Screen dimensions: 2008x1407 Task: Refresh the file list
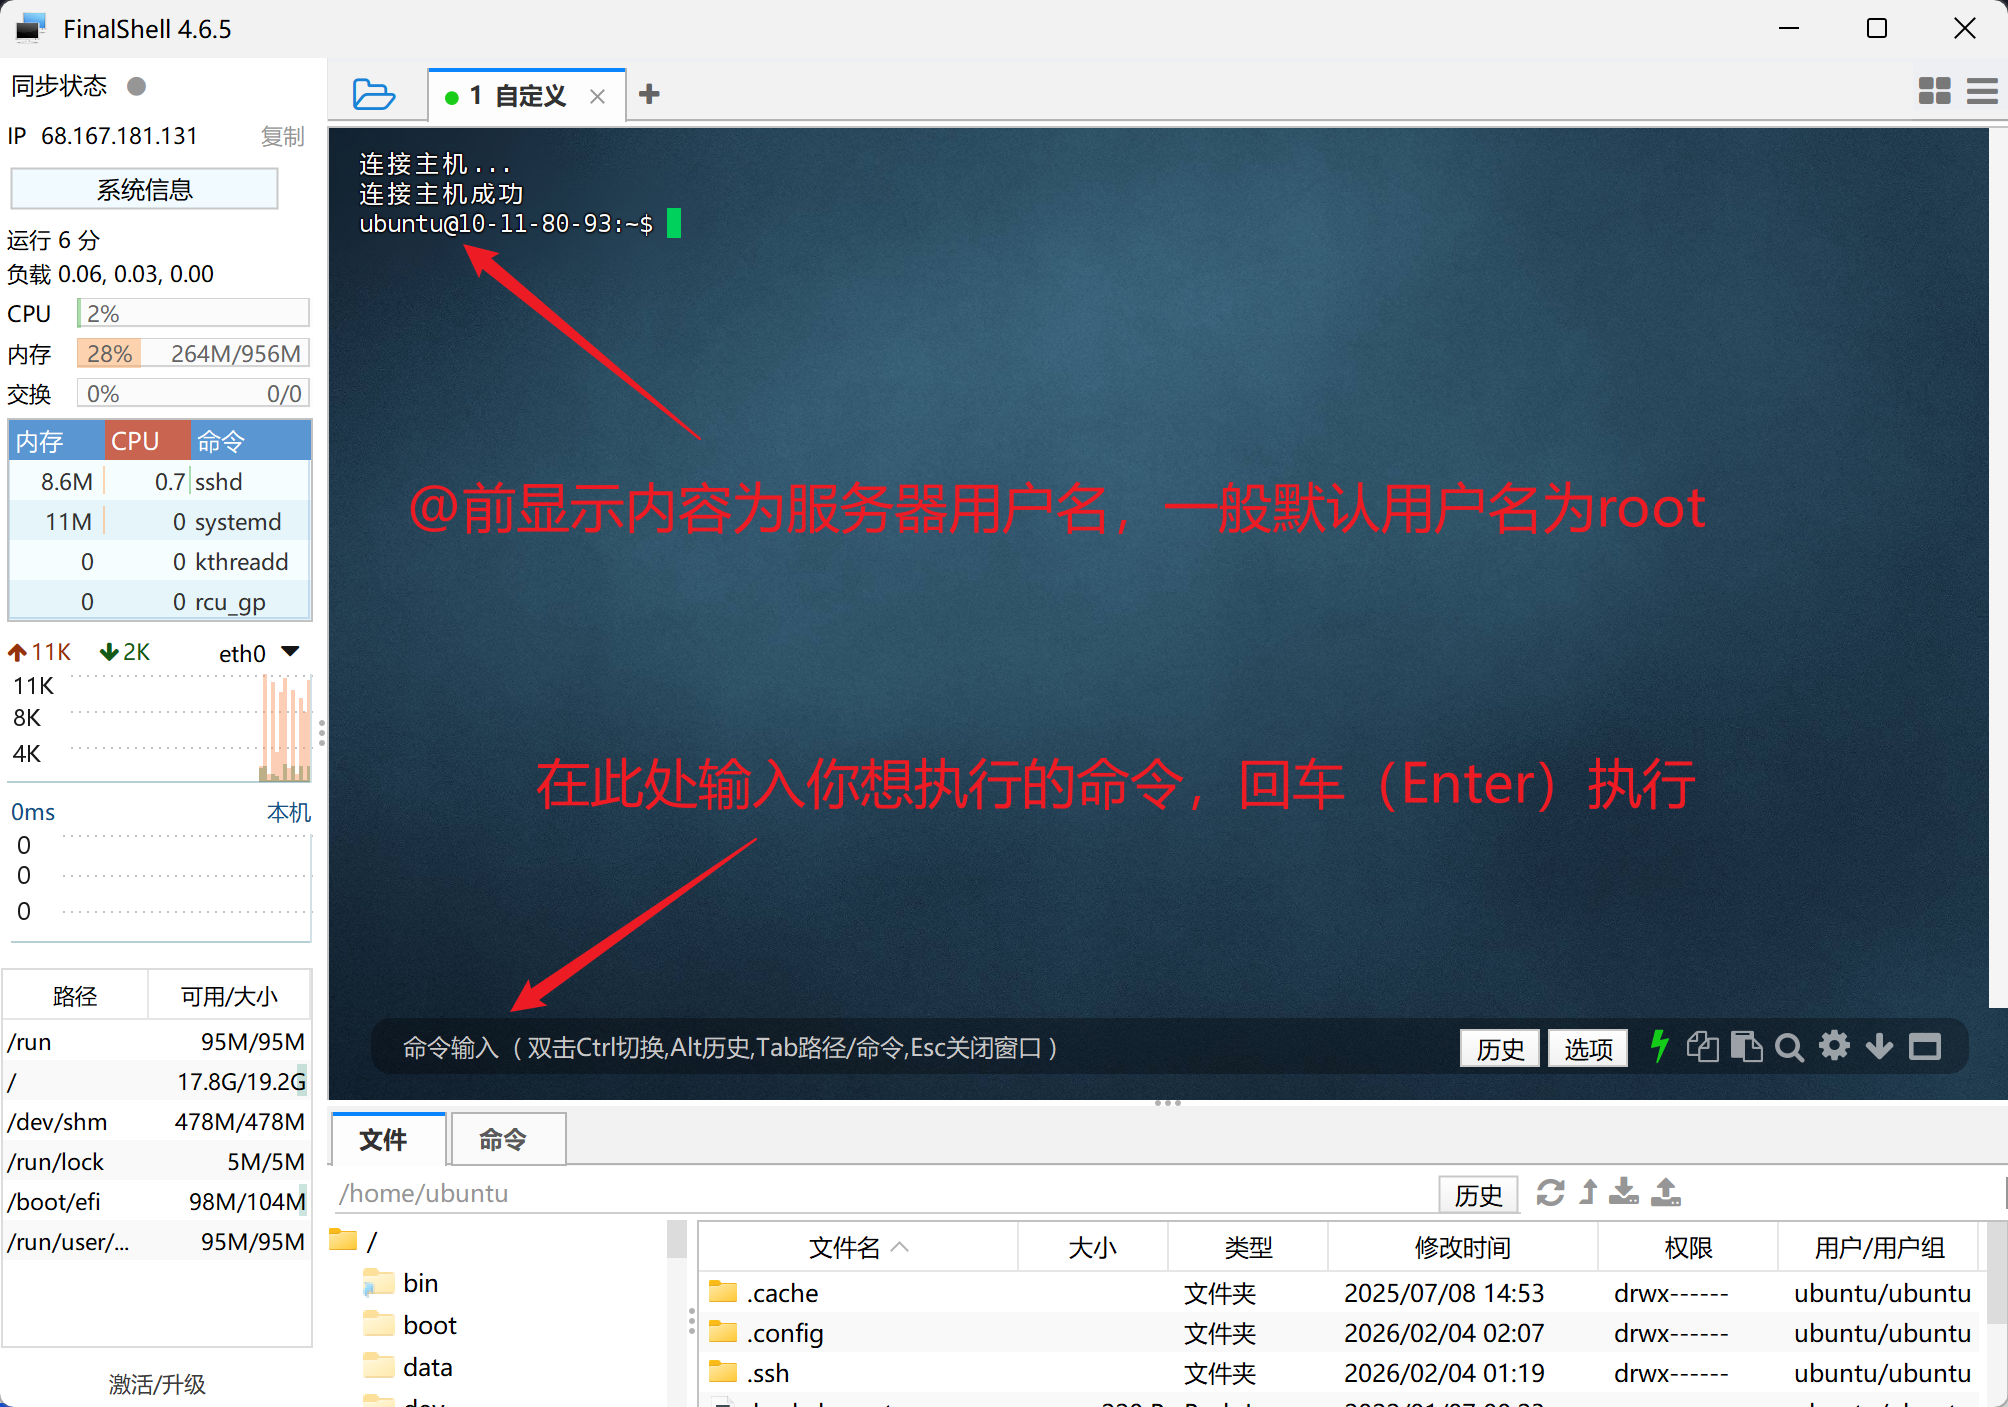1550,1193
